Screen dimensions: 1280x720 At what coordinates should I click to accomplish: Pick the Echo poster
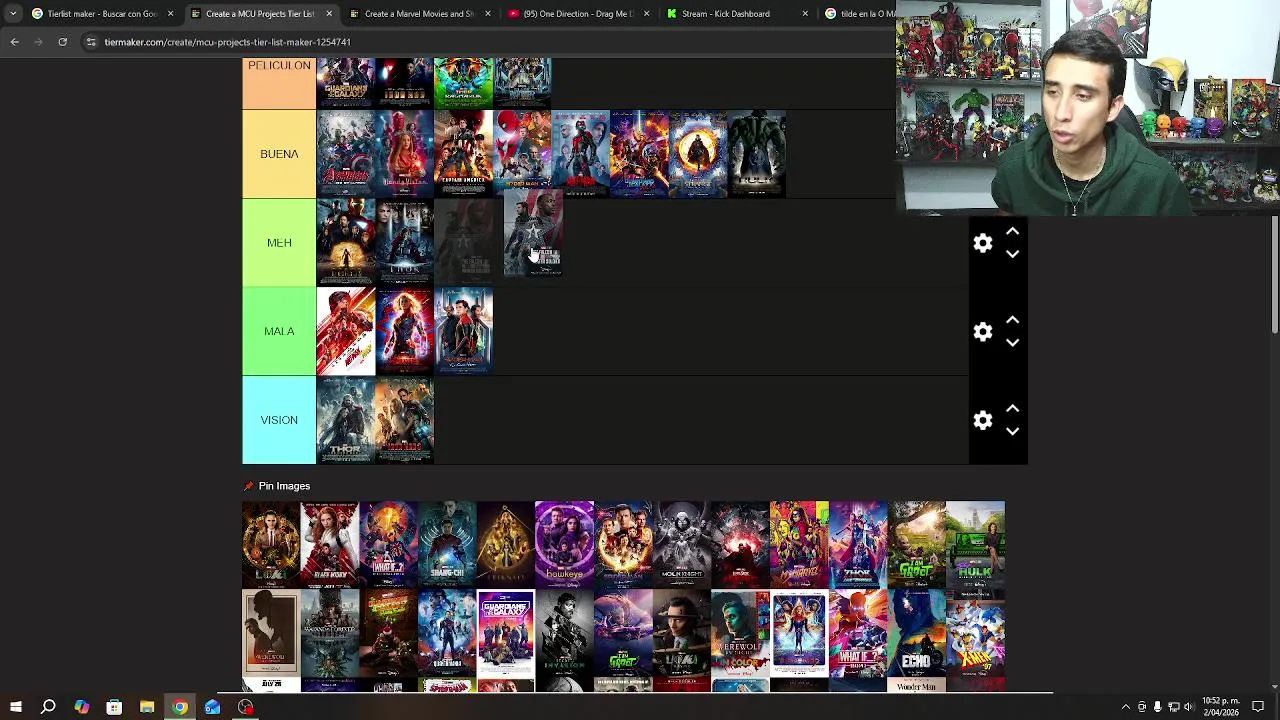pos(917,633)
